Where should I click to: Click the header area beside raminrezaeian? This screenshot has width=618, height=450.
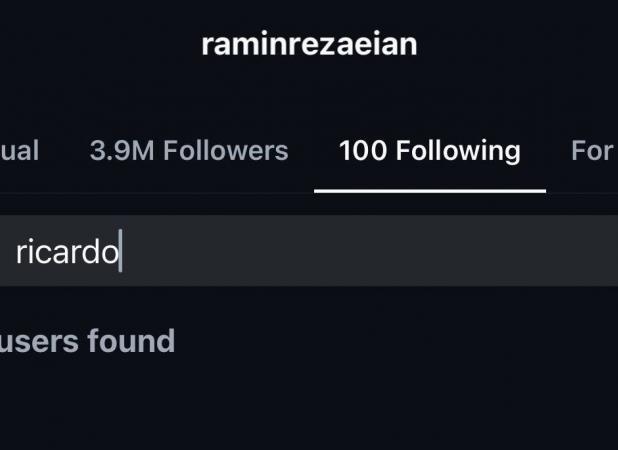(x=520, y=45)
